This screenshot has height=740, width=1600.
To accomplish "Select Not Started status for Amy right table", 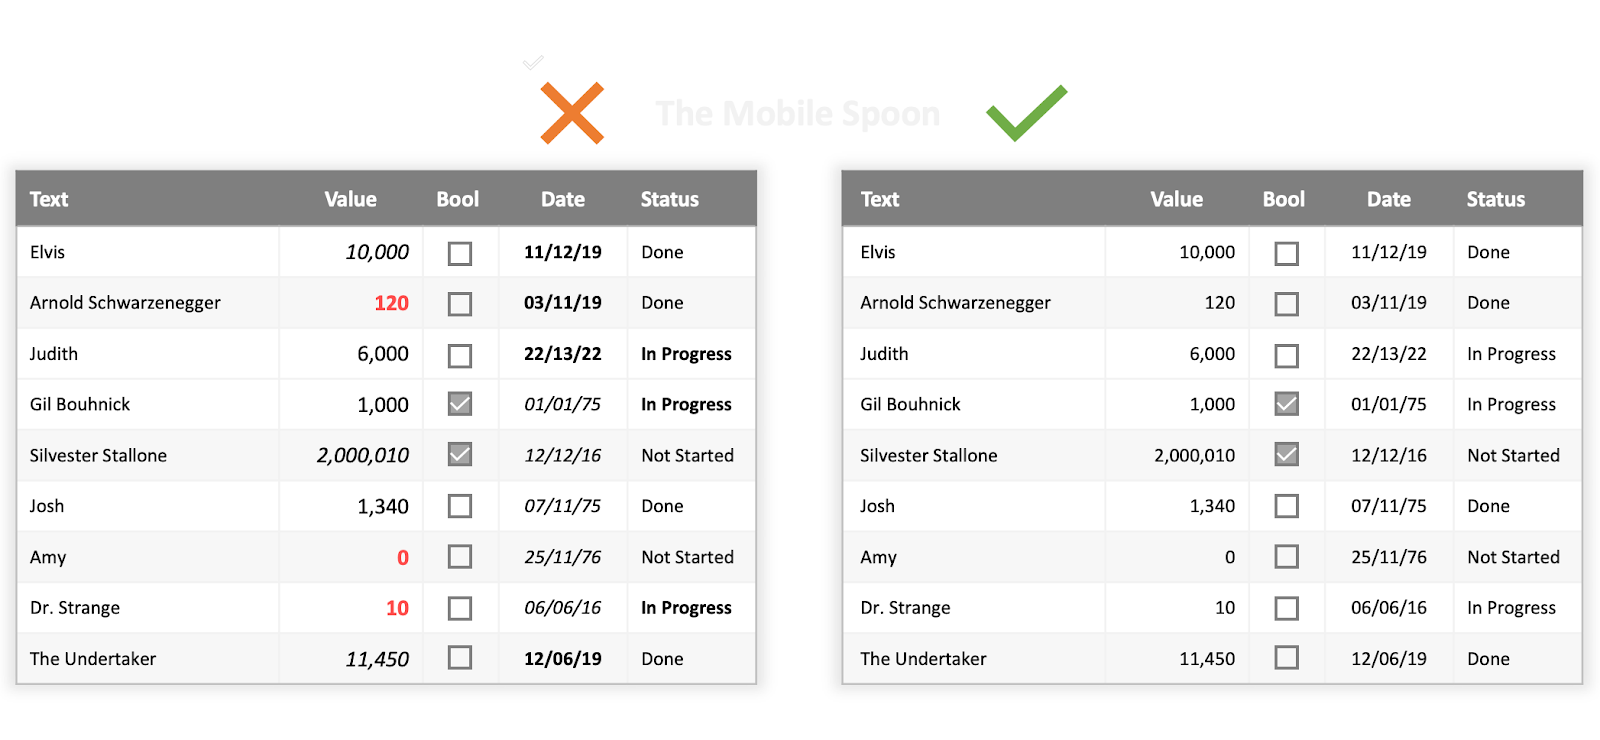I will tap(1513, 557).
